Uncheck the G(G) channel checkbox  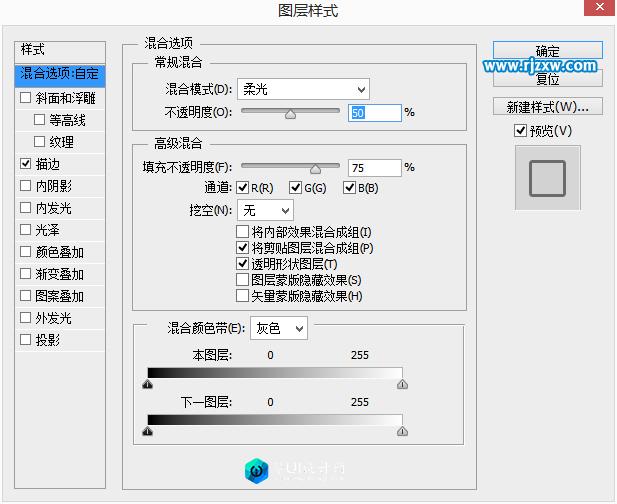[x=295, y=188]
